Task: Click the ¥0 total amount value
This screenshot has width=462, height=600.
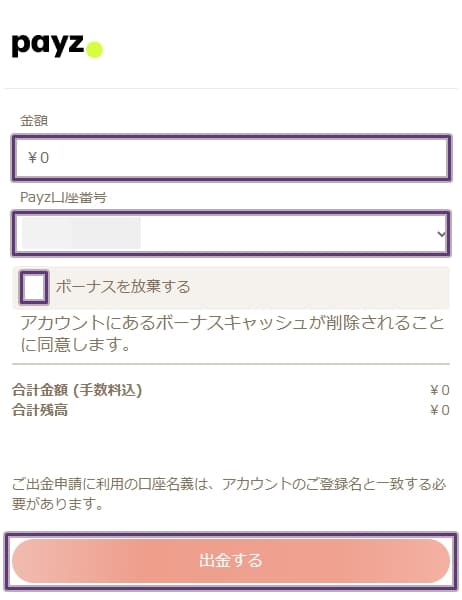Action: click(439, 390)
